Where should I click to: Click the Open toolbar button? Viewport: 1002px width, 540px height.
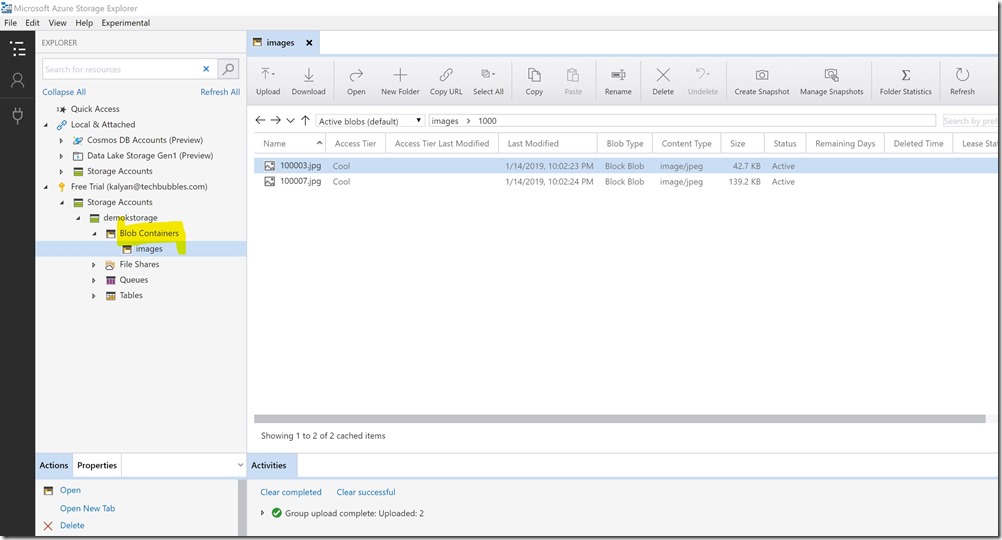[356, 81]
